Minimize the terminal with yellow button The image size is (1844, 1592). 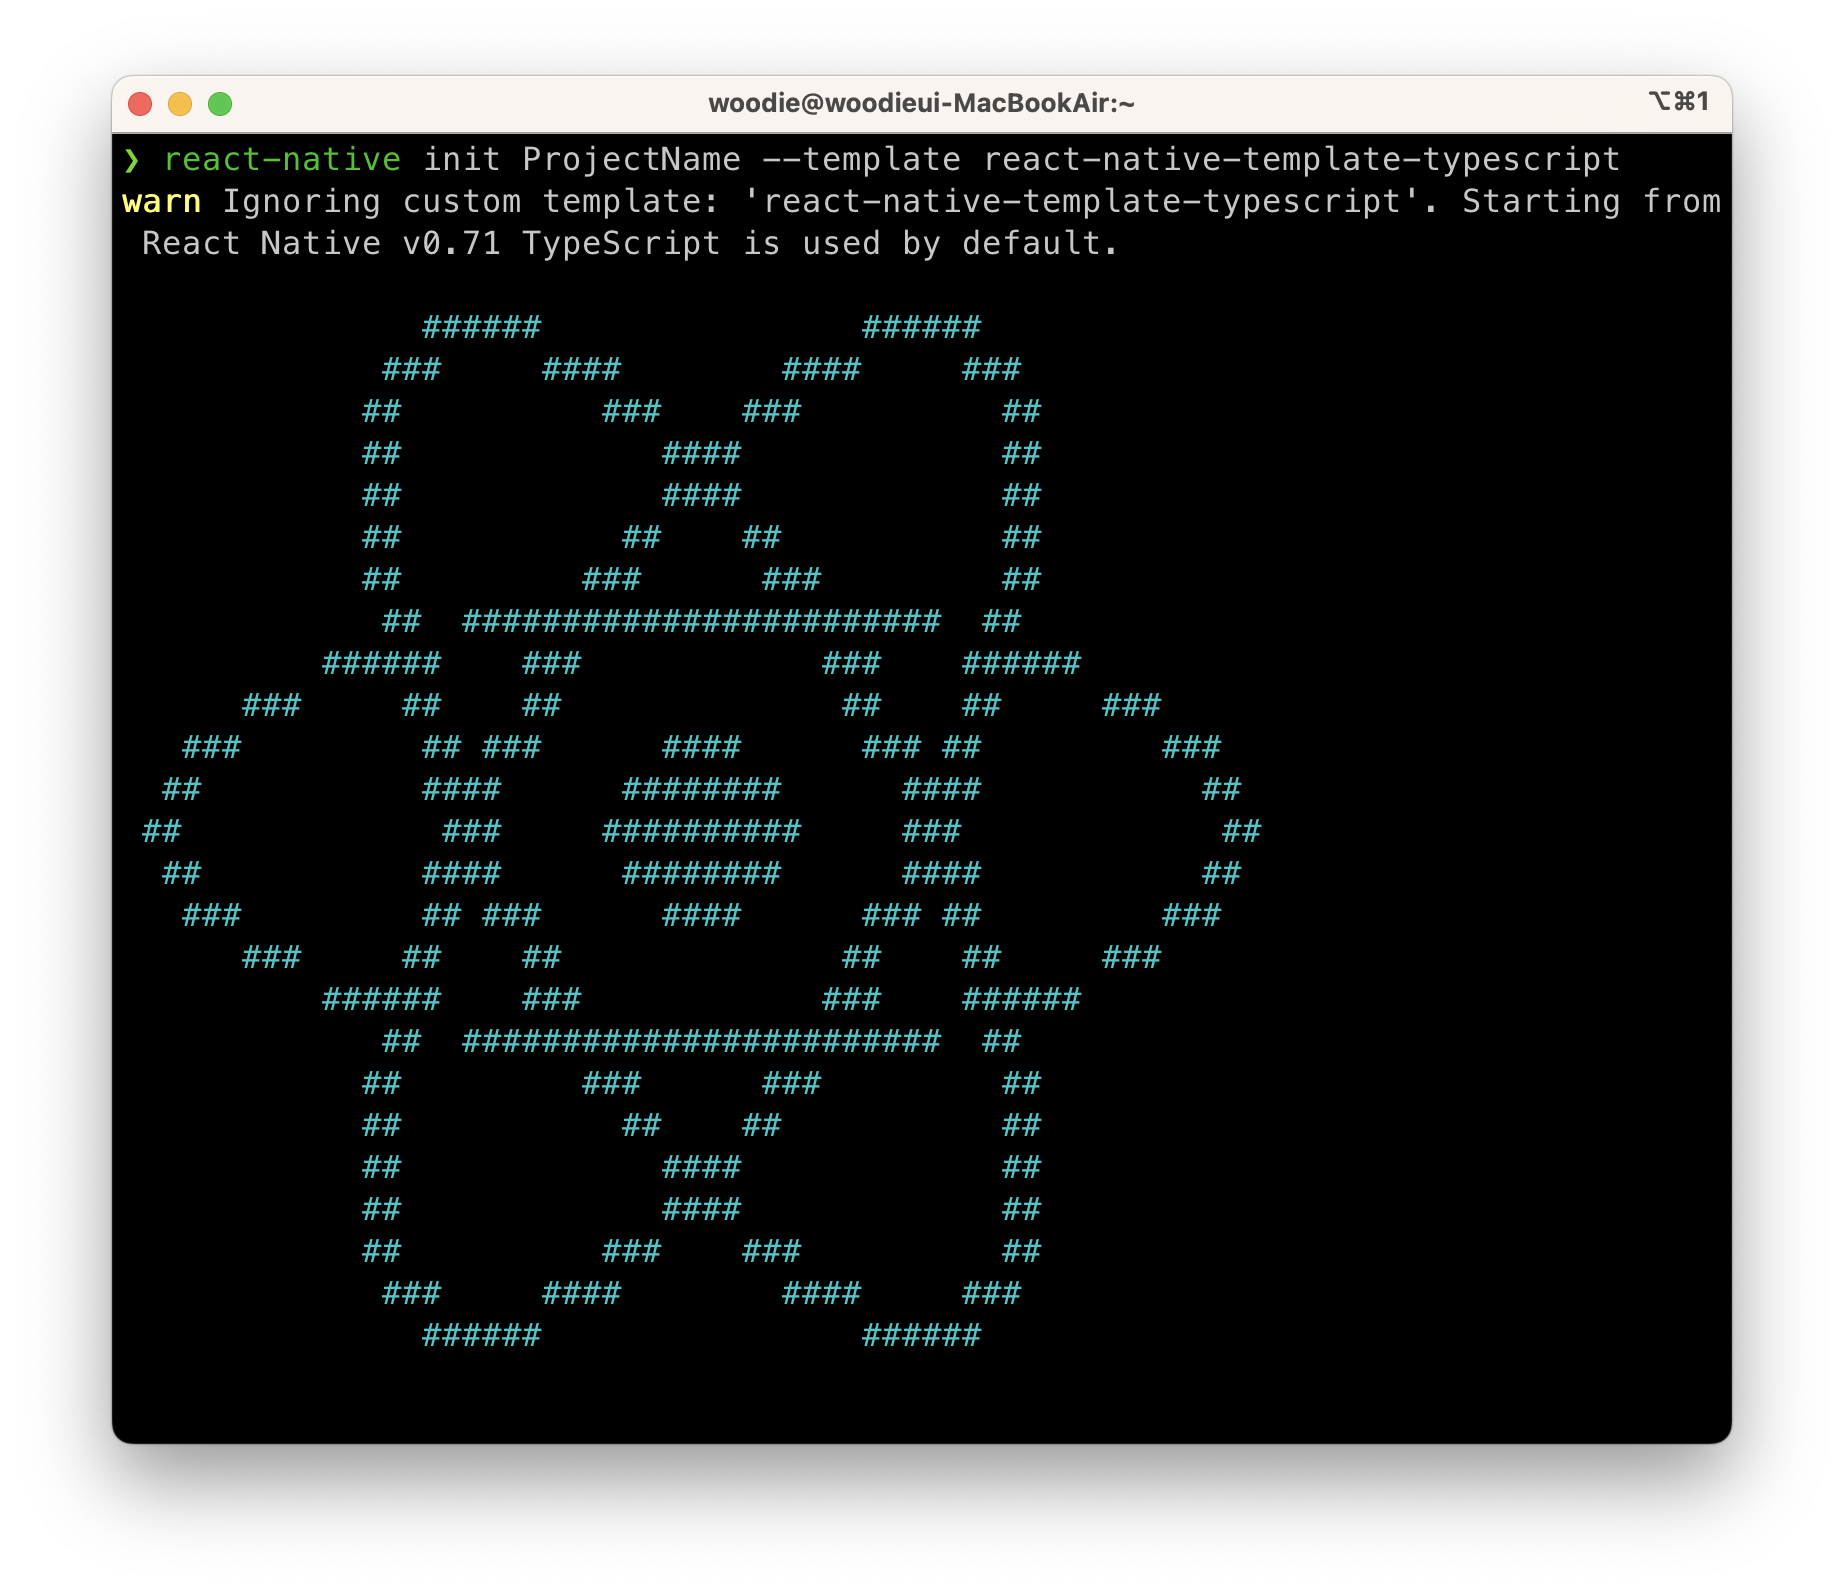click(x=180, y=104)
